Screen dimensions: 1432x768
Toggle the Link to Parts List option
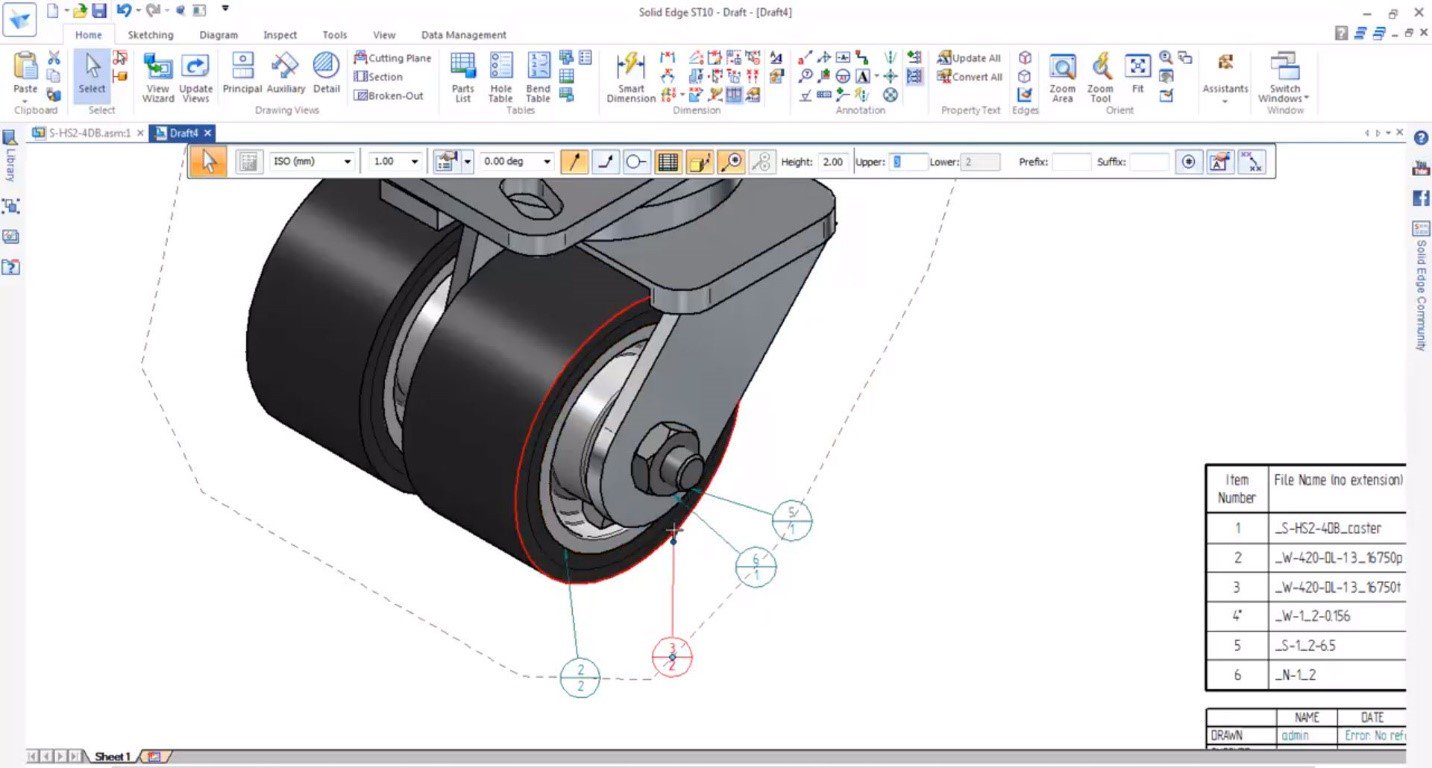tap(669, 161)
